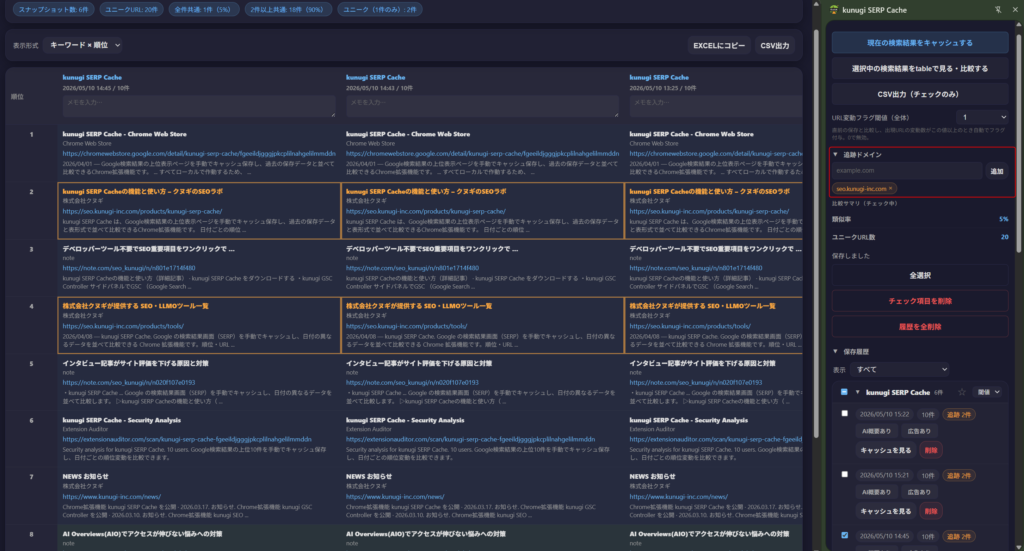Viewport: 1024px width, 551px height.
Task: Collapse the 追跡ドメイン section
Action: tap(835, 155)
